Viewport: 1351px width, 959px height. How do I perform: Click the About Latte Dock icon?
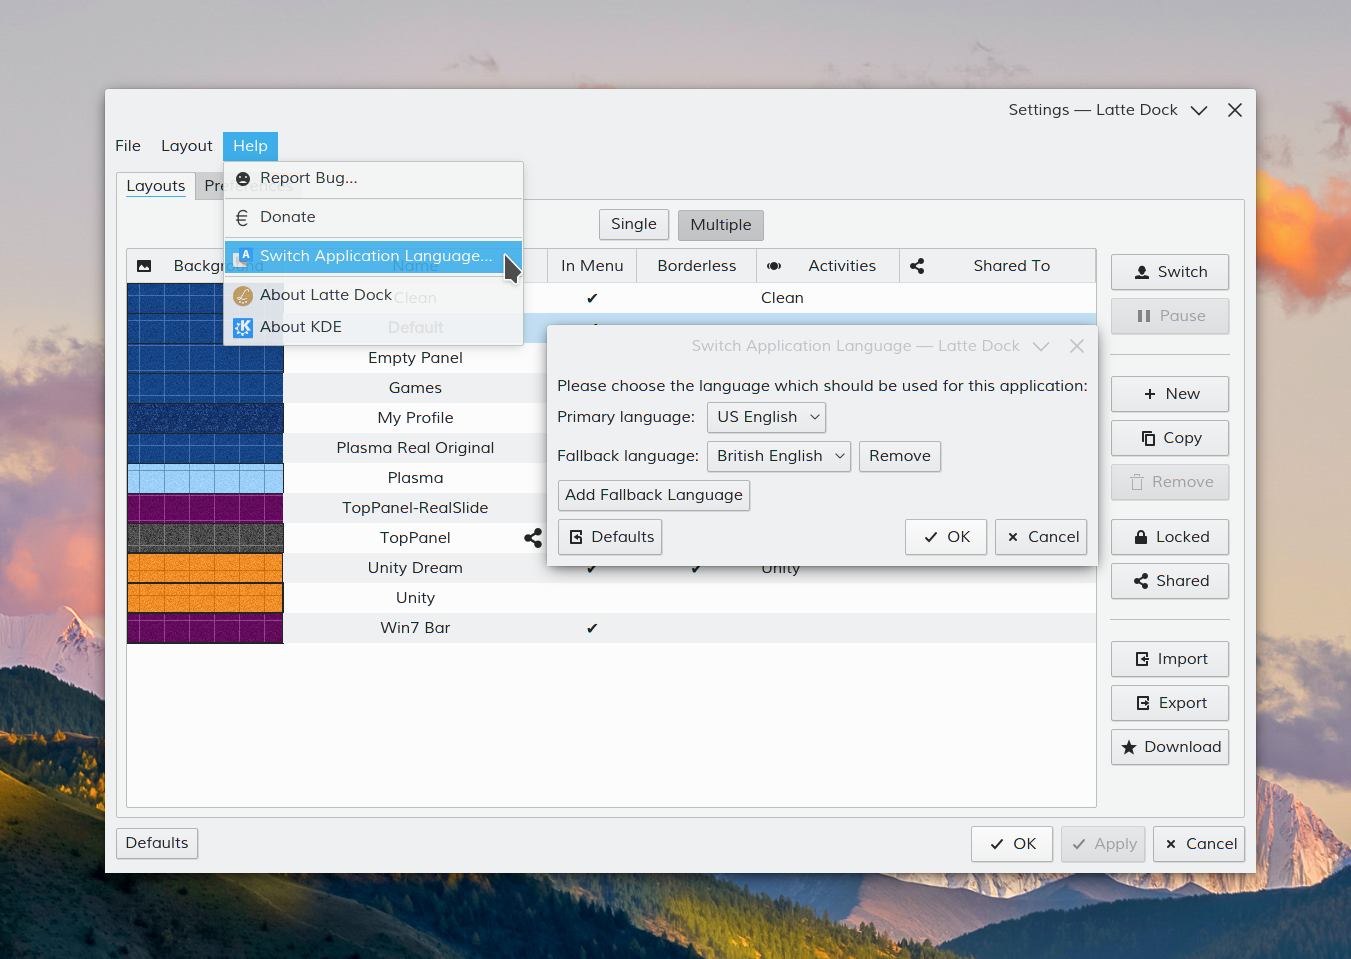pyautogui.click(x=243, y=296)
